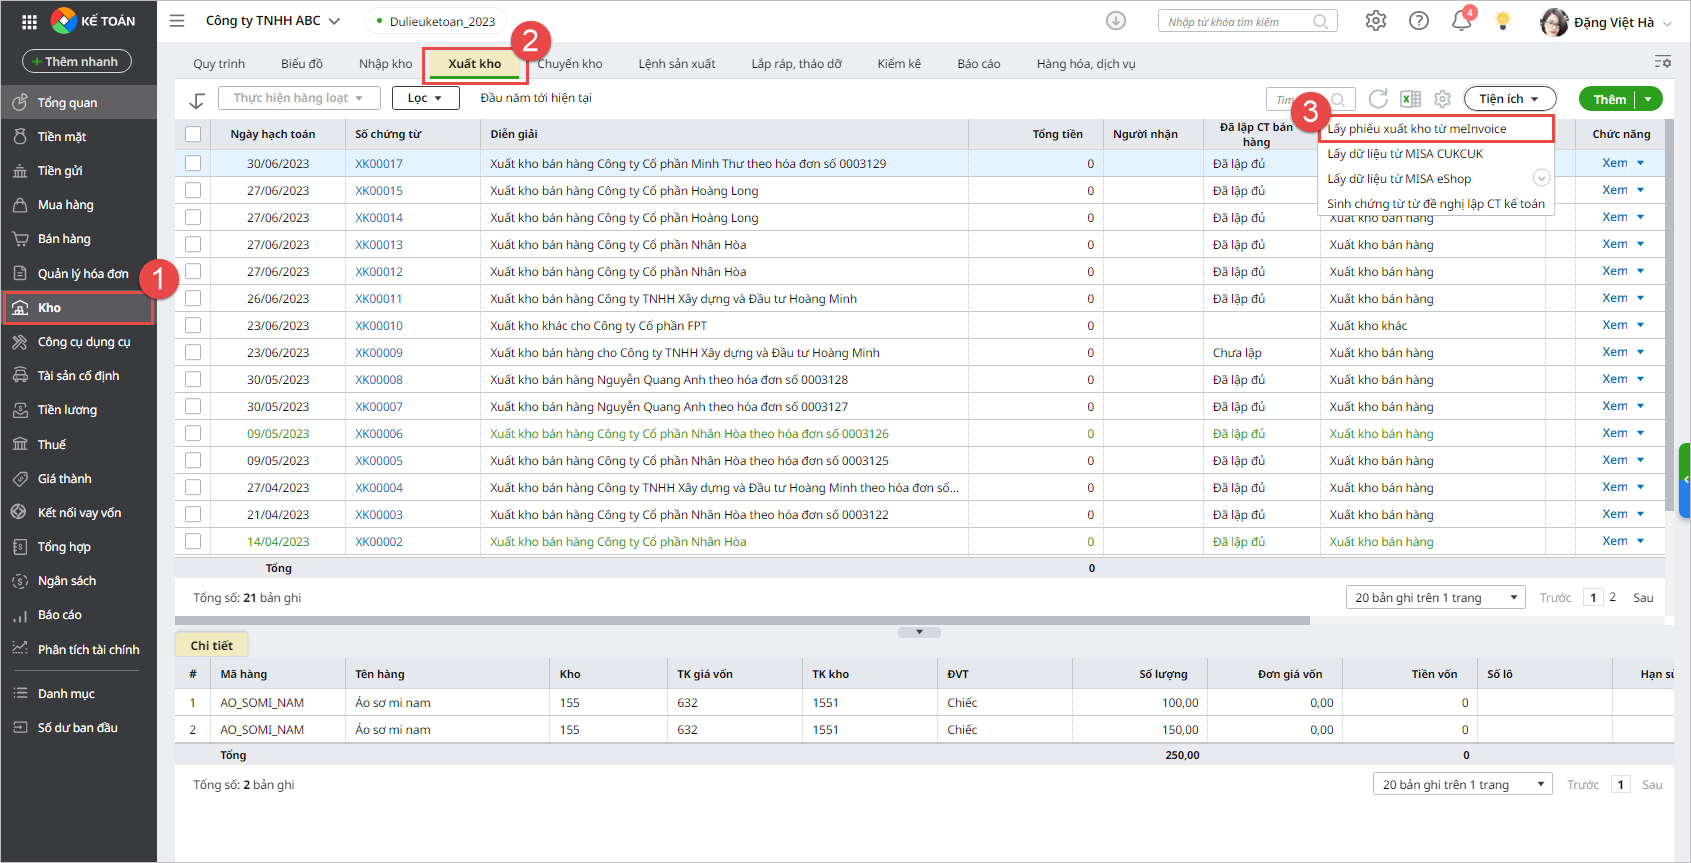Tick checkbox for voucher XK00014
The width and height of the screenshot is (1691, 863).
pyautogui.click(x=193, y=217)
